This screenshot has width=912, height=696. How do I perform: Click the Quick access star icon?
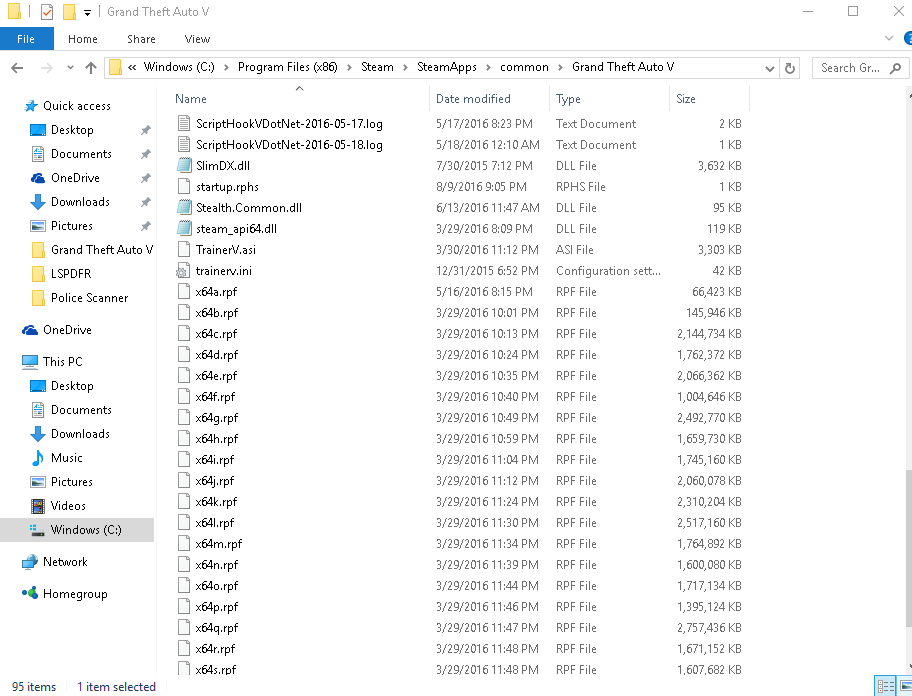pyautogui.click(x=31, y=106)
